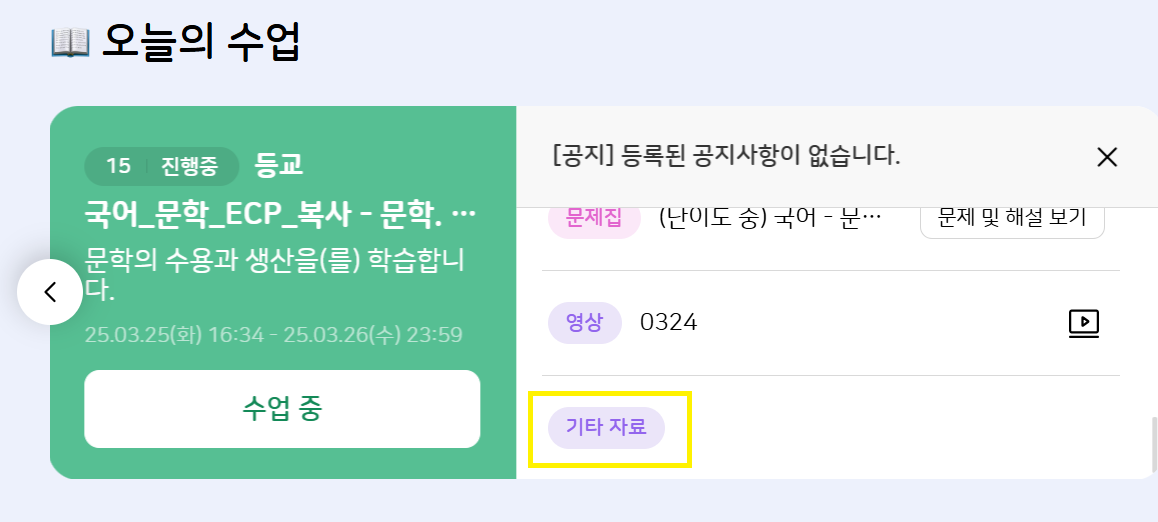
Task: Click the 등교 label
Action: pos(279,165)
